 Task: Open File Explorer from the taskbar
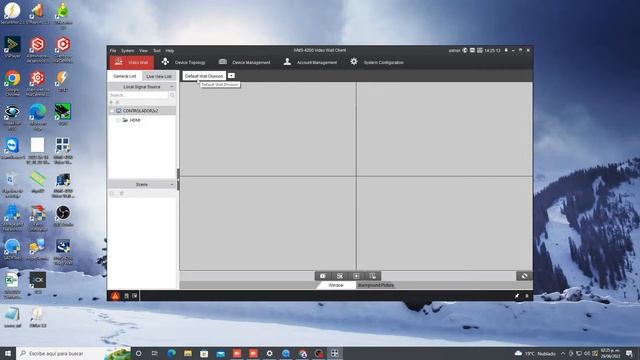pyautogui.click(x=188, y=353)
